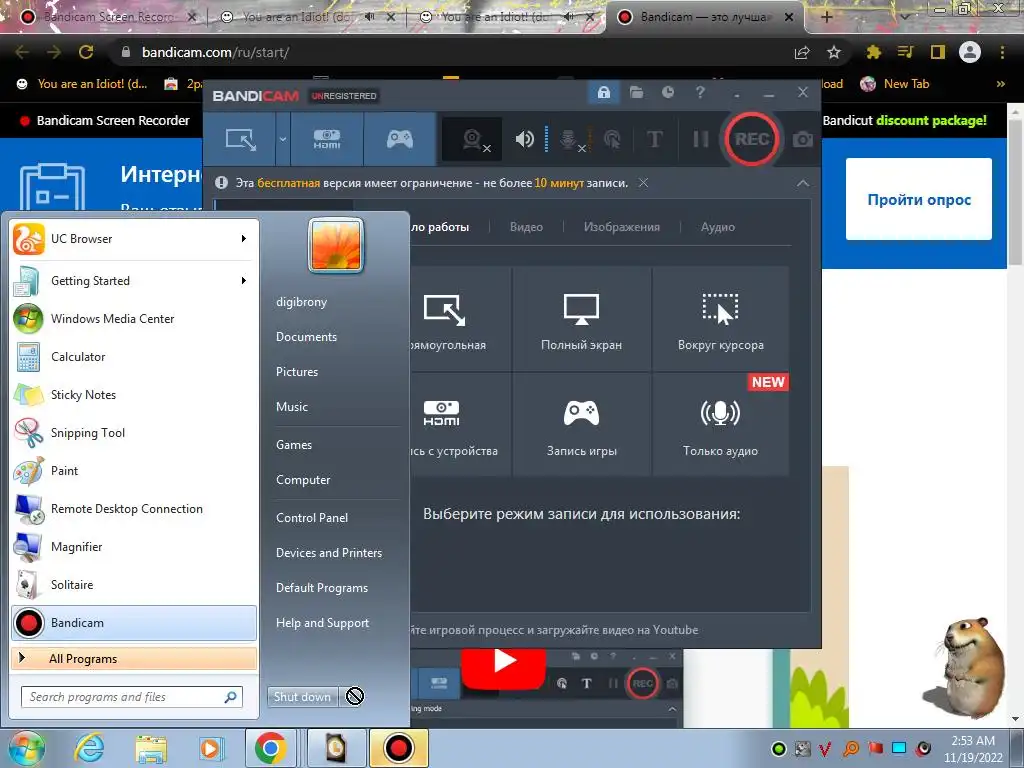The image size is (1024, 768).
Task: Choose the Запись игры mode tile
Action: 581,424
